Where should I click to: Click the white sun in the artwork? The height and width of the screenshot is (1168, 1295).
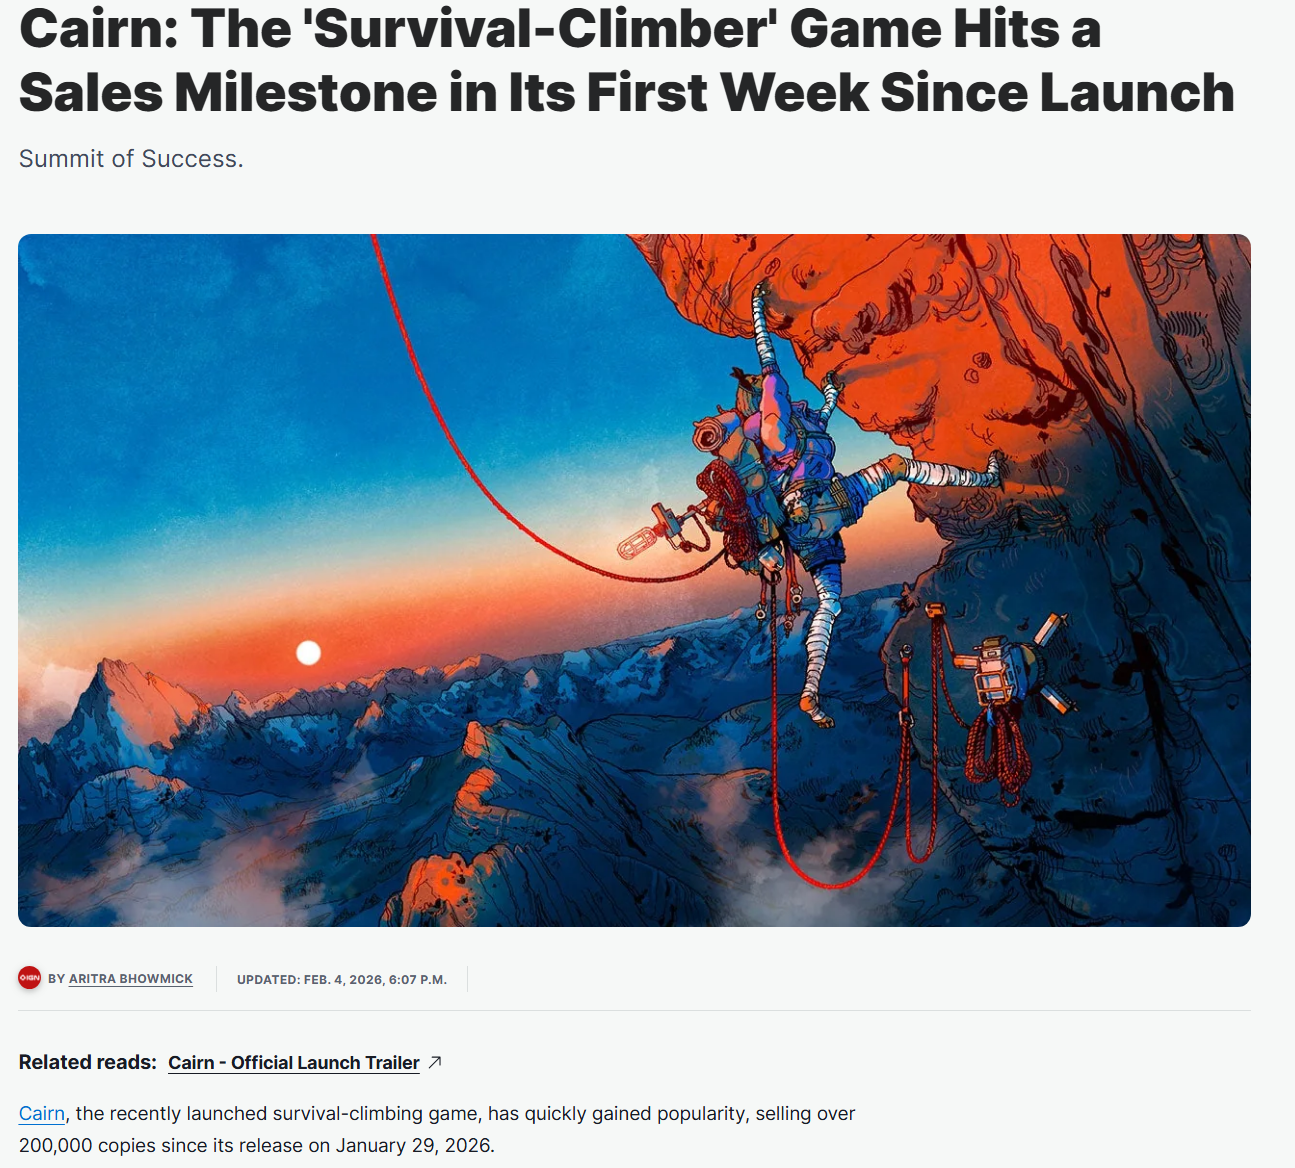pyautogui.click(x=309, y=653)
